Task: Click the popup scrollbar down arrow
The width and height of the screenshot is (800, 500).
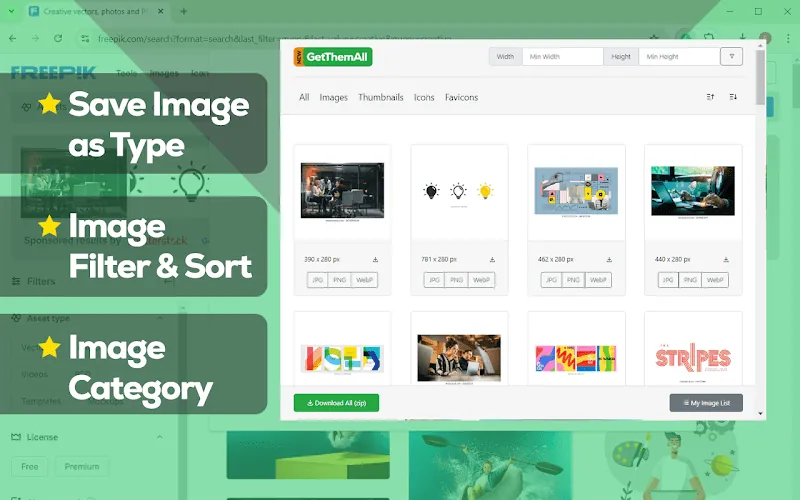Action: click(x=760, y=414)
